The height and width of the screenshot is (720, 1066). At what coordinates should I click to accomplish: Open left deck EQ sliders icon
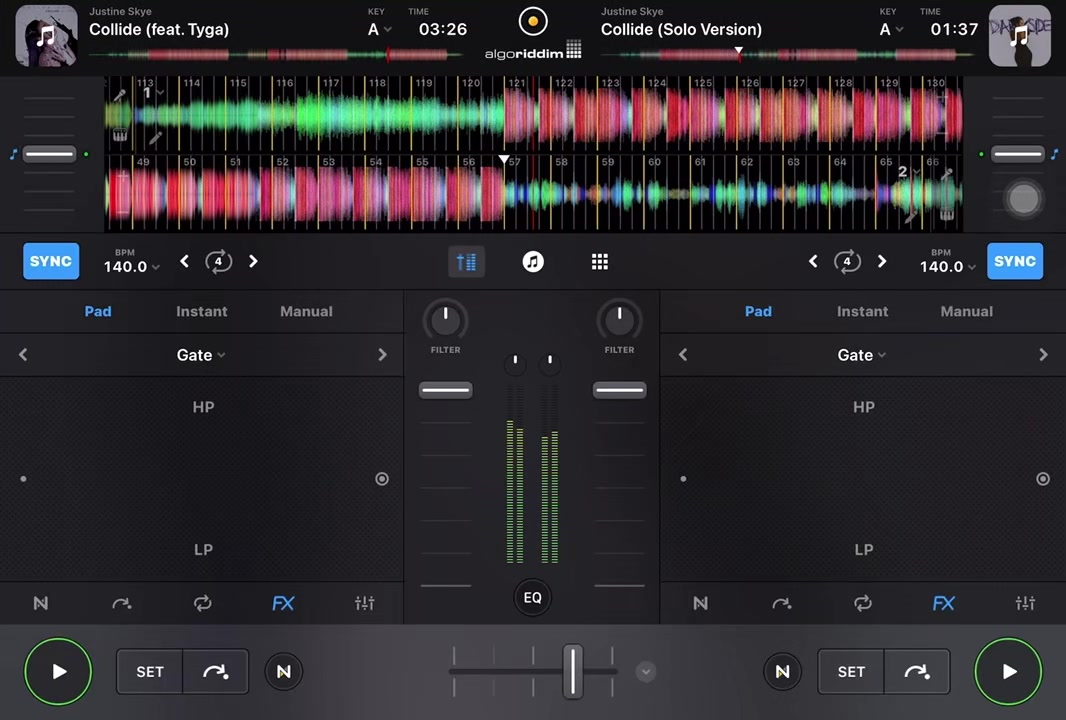tap(364, 603)
